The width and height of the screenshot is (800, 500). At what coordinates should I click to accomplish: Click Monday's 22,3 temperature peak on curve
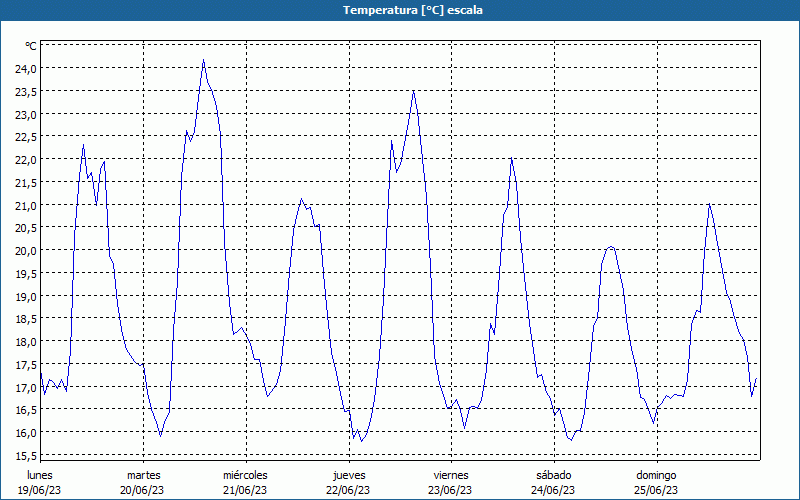tap(83, 145)
